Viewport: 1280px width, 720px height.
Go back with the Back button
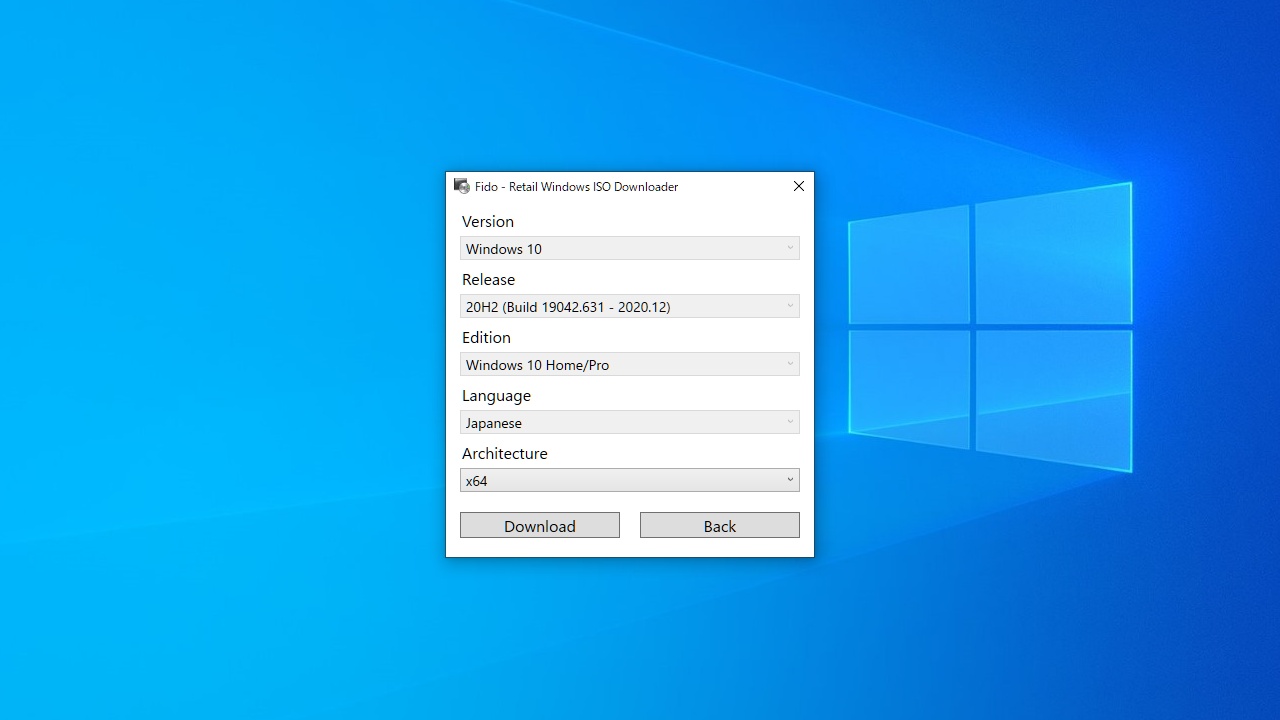(x=720, y=525)
